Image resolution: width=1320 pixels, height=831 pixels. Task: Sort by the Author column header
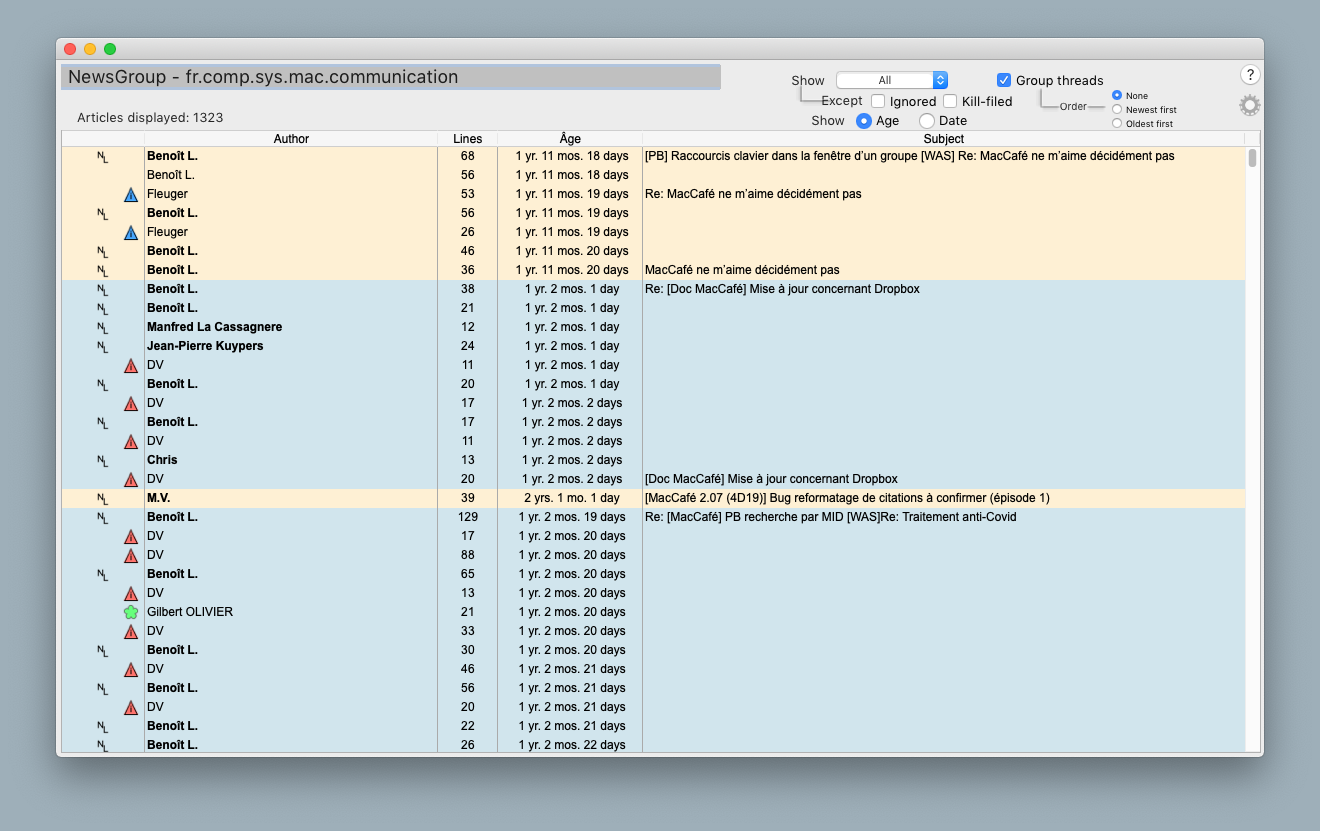pyautogui.click(x=291, y=139)
